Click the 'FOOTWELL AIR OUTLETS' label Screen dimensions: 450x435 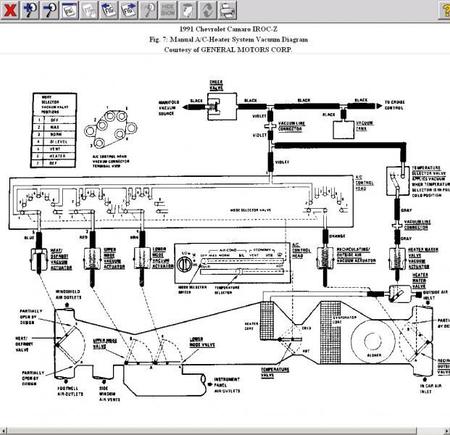point(70,391)
